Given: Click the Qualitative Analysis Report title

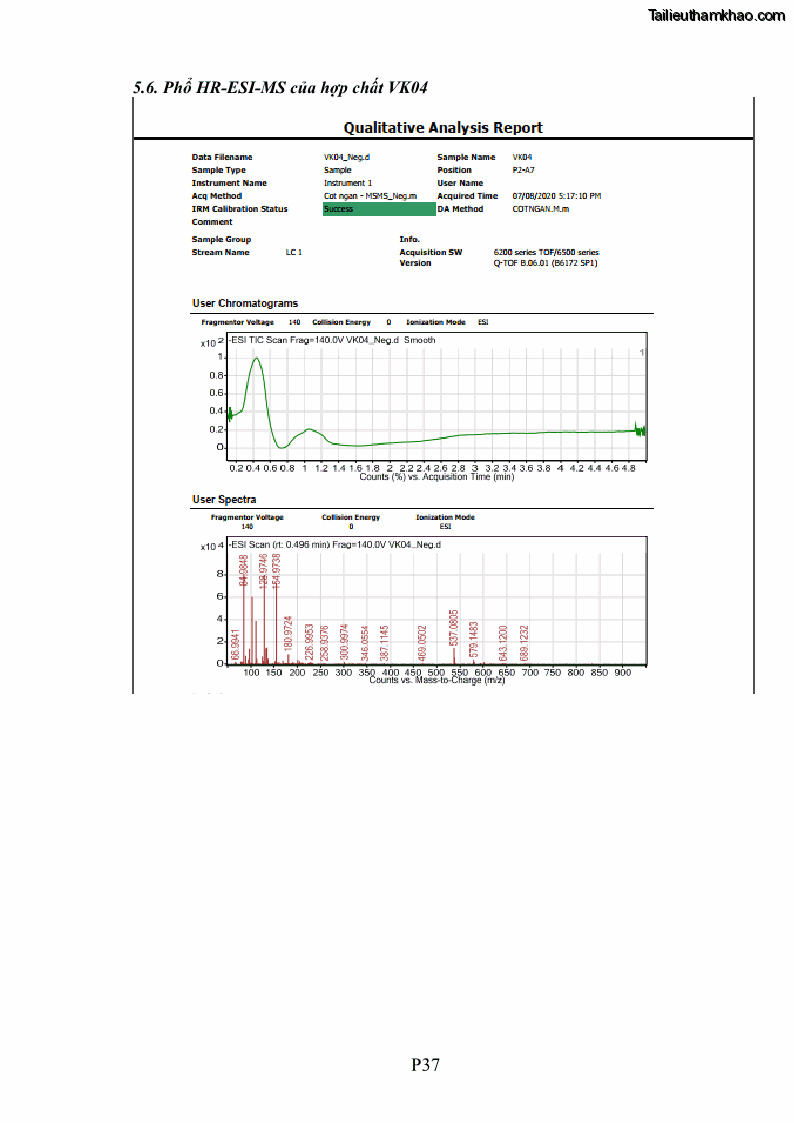Looking at the screenshot, I should coord(443,127).
